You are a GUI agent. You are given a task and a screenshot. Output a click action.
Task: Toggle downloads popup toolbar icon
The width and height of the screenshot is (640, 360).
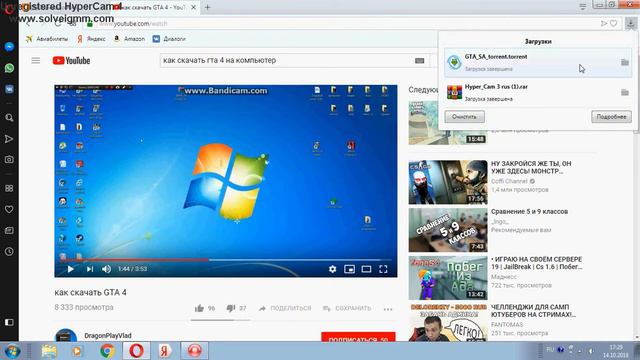(x=631, y=23)
